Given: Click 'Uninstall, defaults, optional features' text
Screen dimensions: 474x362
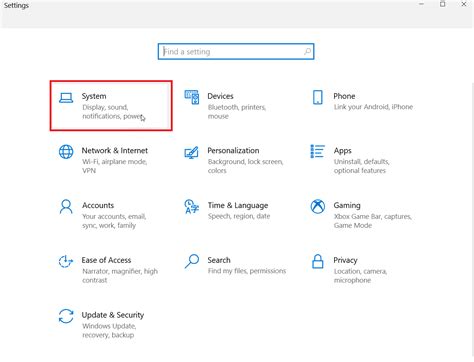Looking at the screenshot, I should pyautogui.click(x=362, y=166).
